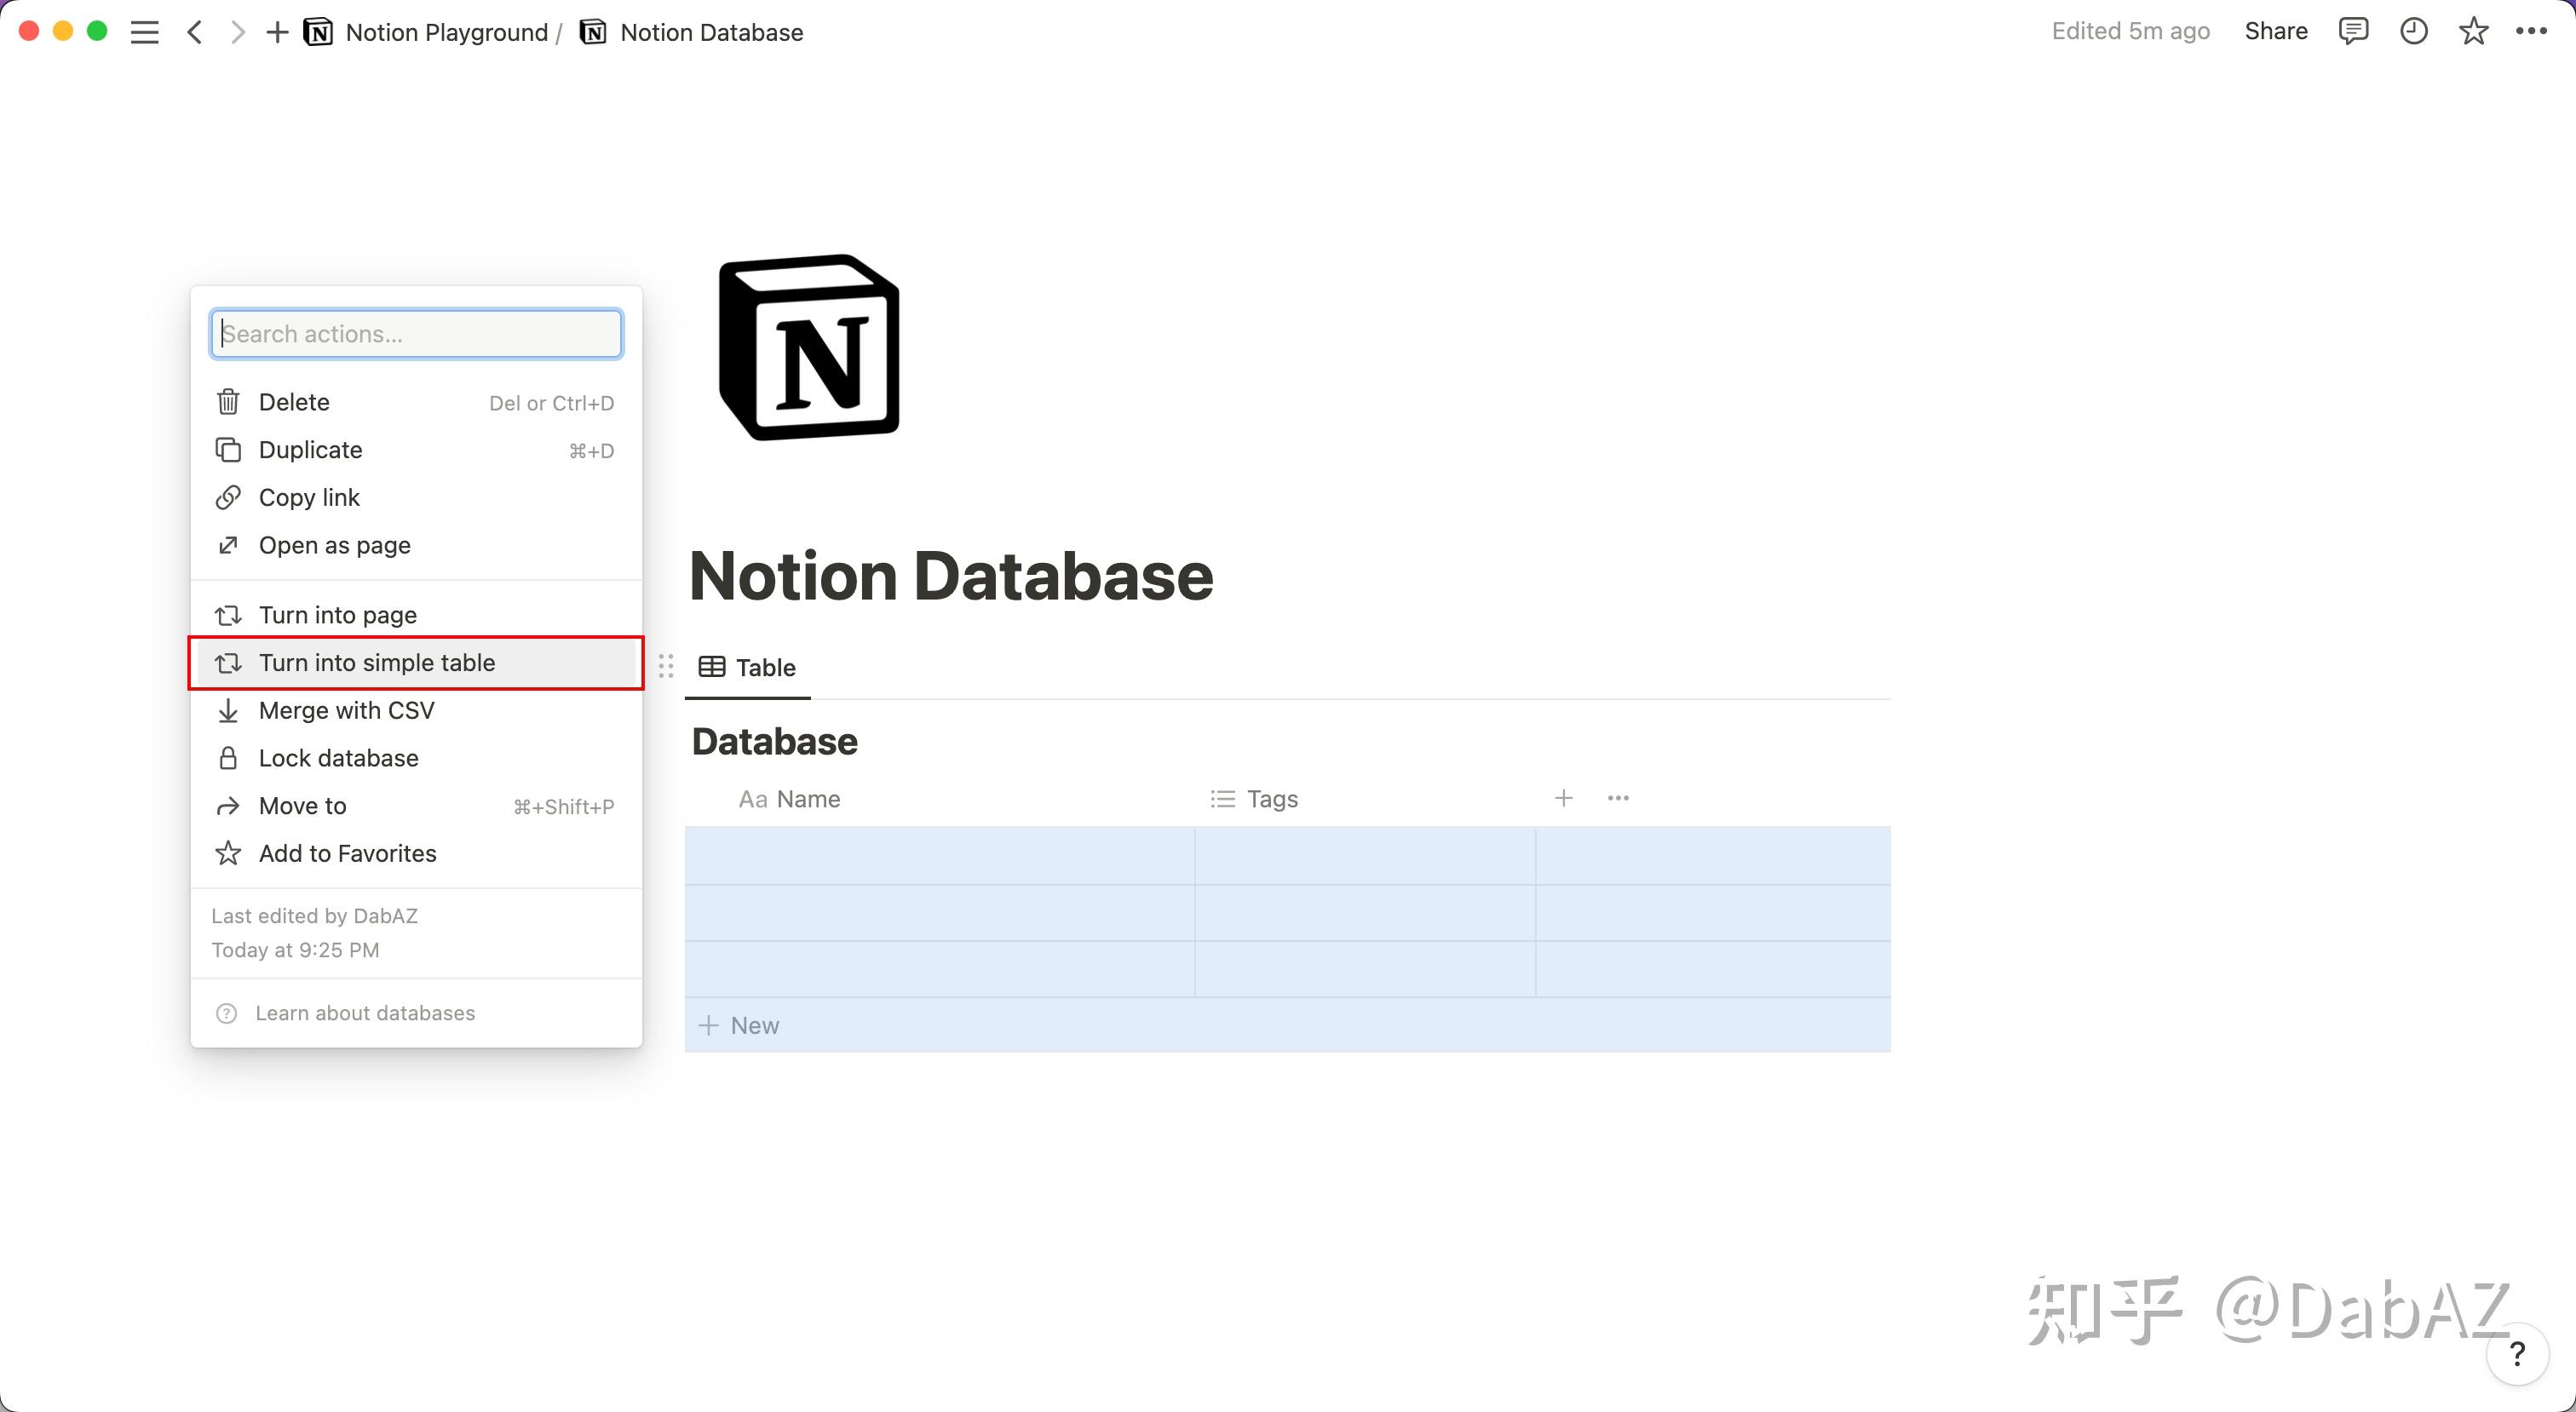The height and width of the screenshot is (1412, 2576).
Task: Open comments via the speech bubble icon
Action: (x=2354, y=31)
